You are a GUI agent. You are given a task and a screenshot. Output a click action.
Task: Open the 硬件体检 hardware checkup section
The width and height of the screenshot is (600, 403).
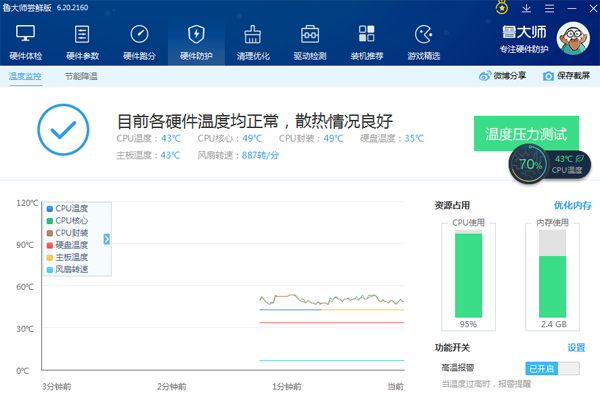pyautogui.click(x=25, y=42)
